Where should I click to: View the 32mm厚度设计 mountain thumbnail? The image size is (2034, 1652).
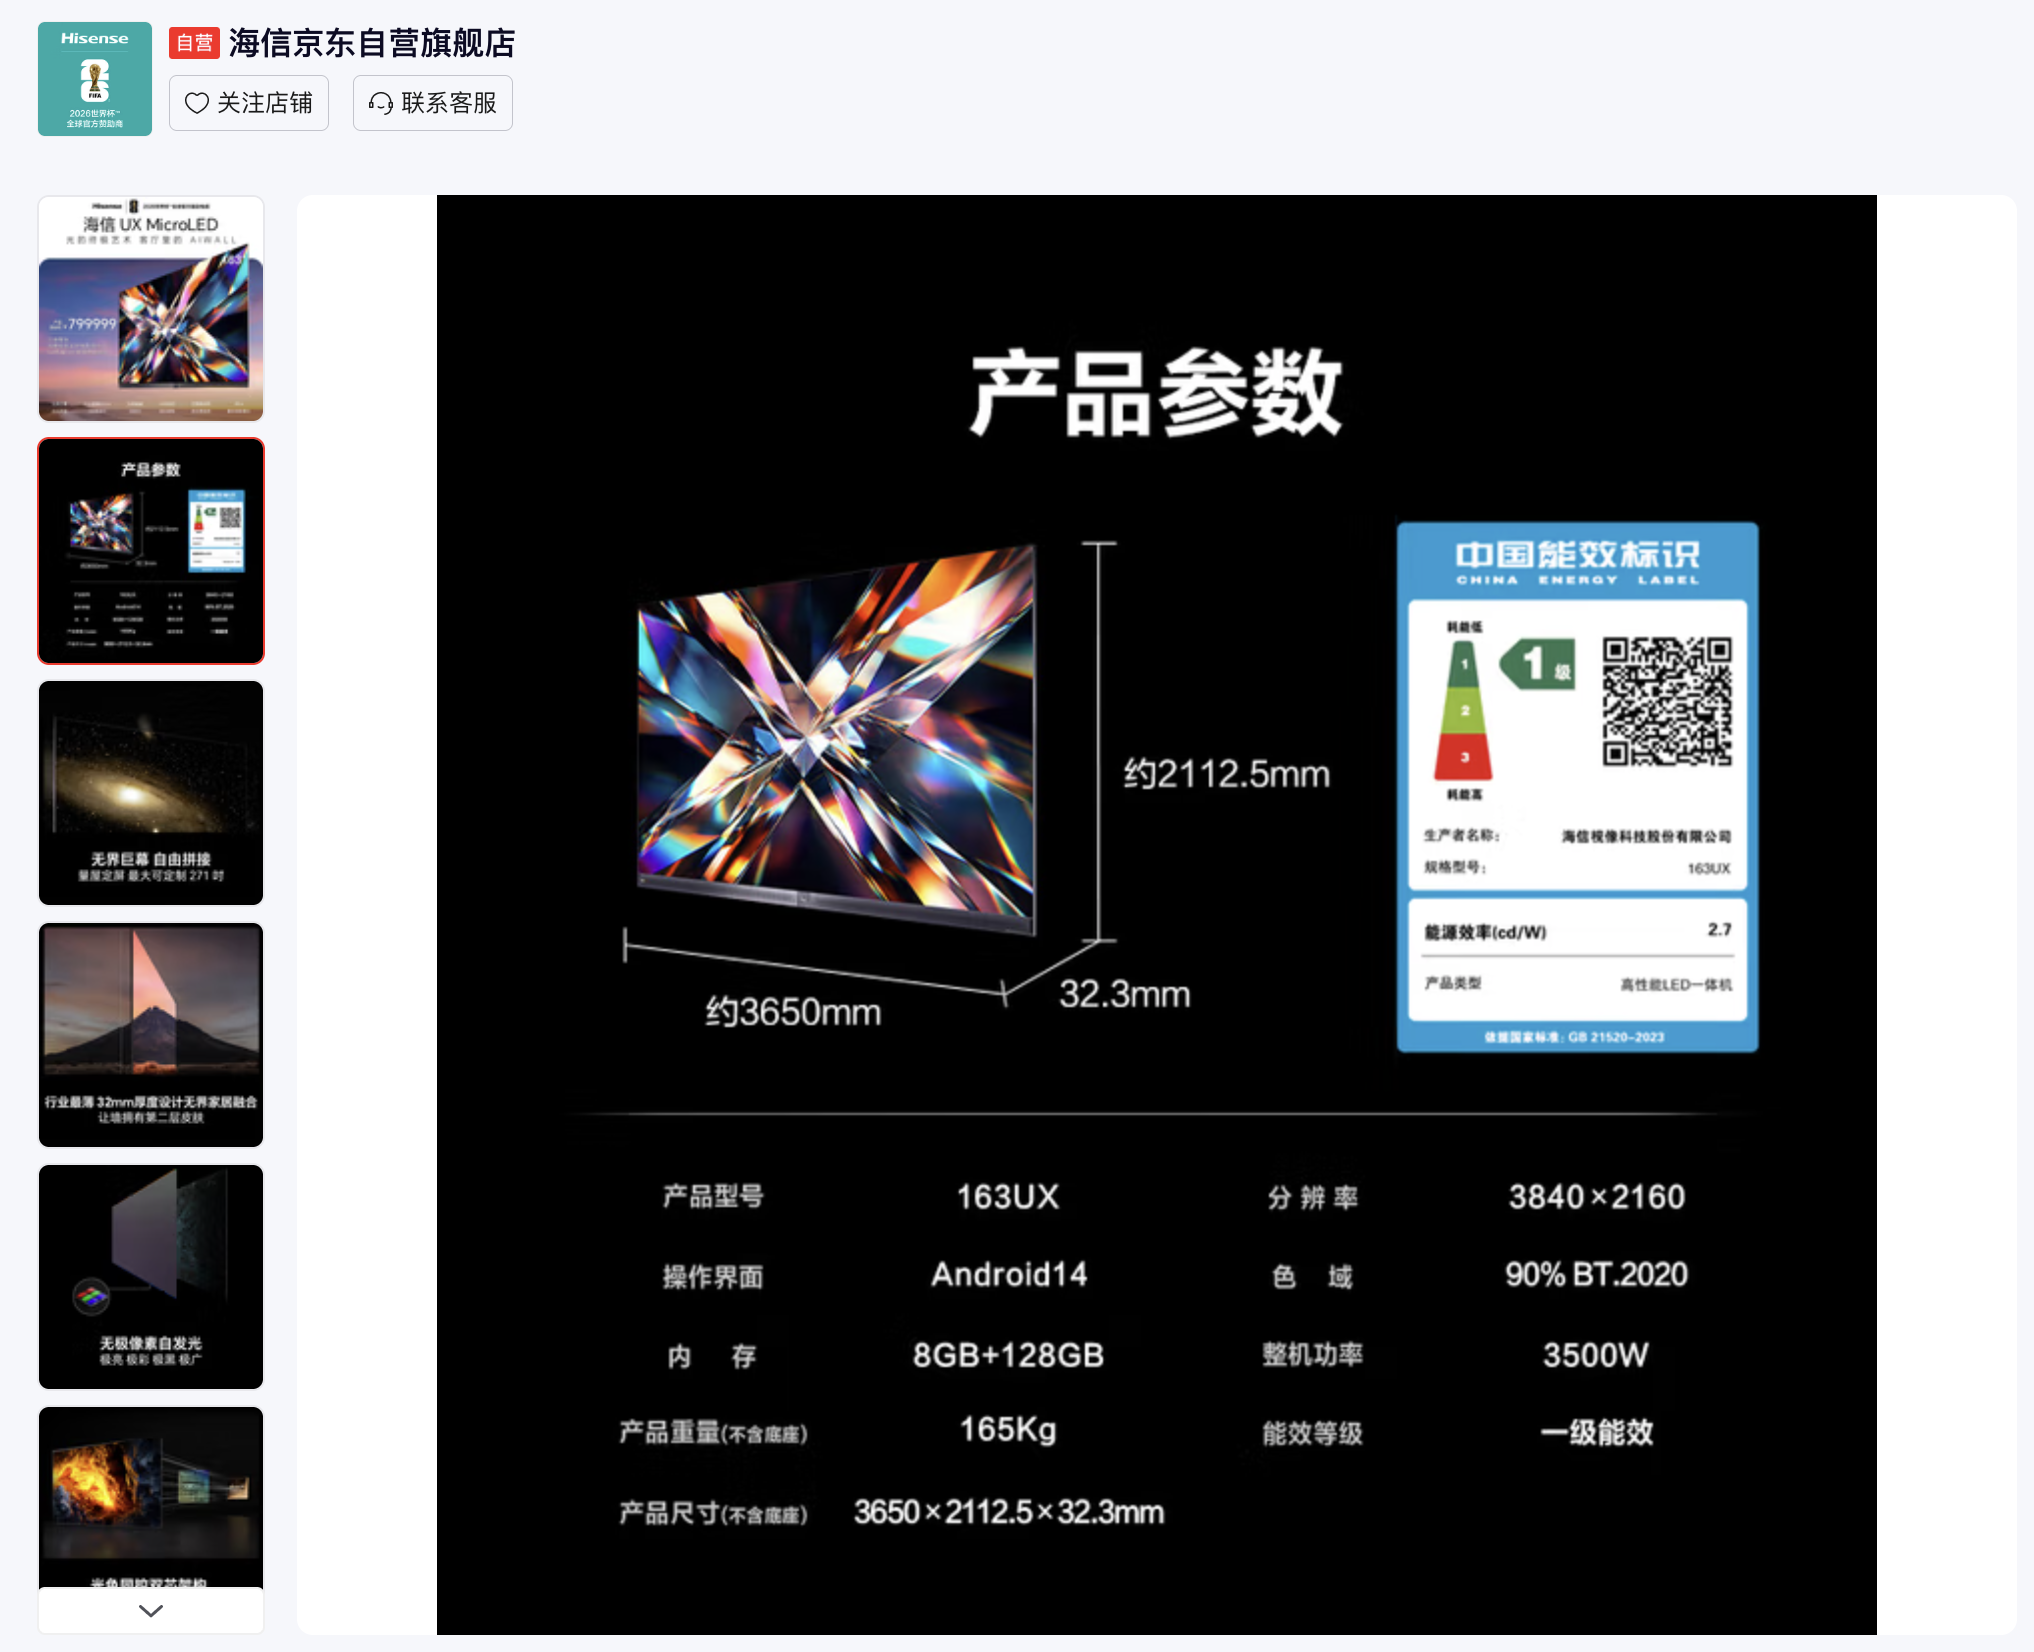(x=151, y=1035)
